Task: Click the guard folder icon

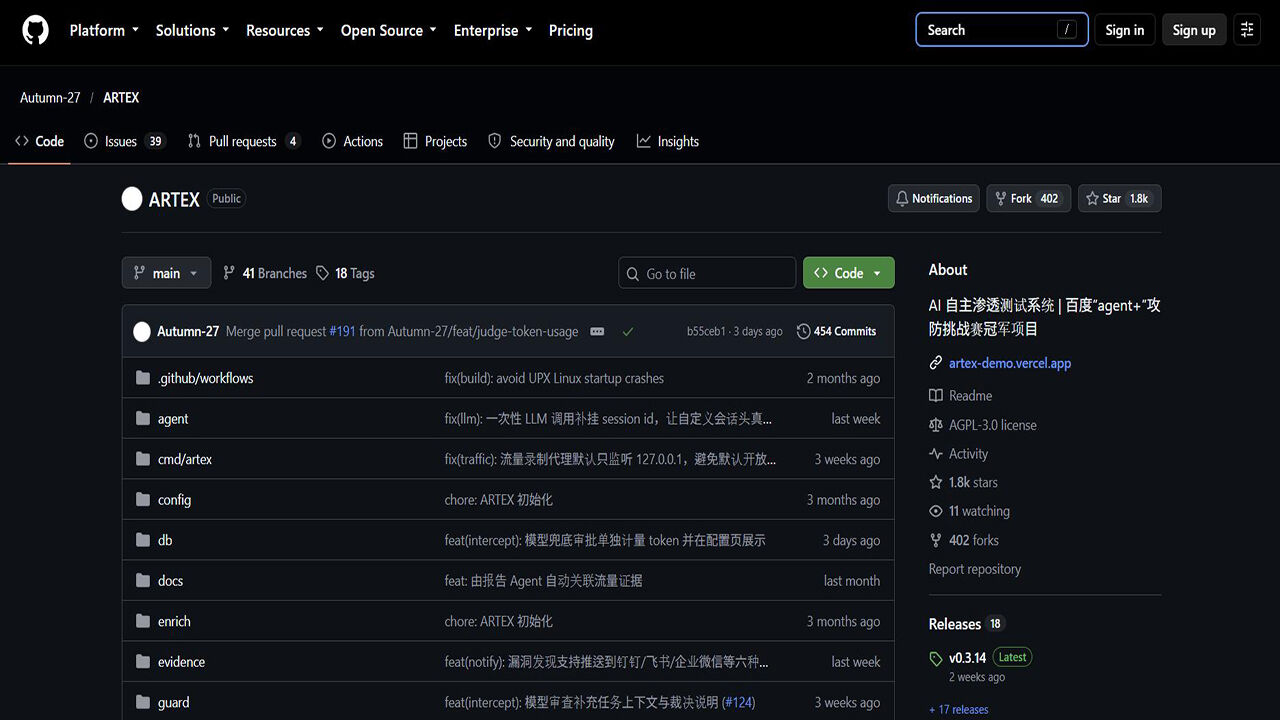Action: pos(143,702)
